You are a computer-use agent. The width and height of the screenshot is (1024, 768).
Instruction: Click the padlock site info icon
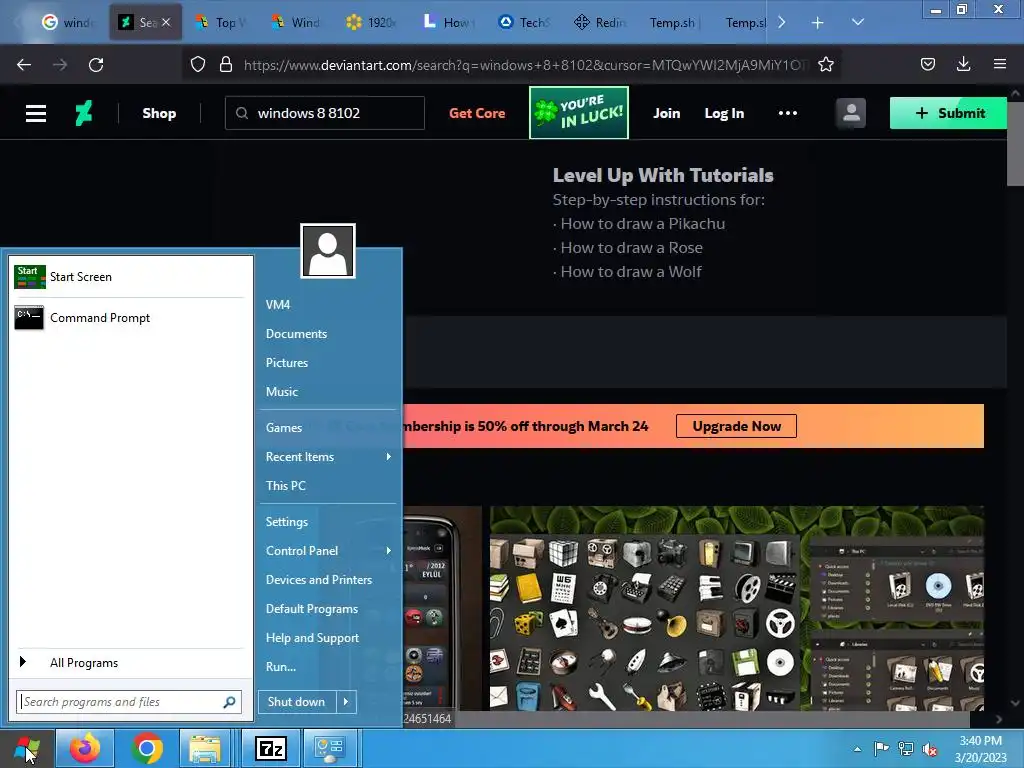pos(226,64)
